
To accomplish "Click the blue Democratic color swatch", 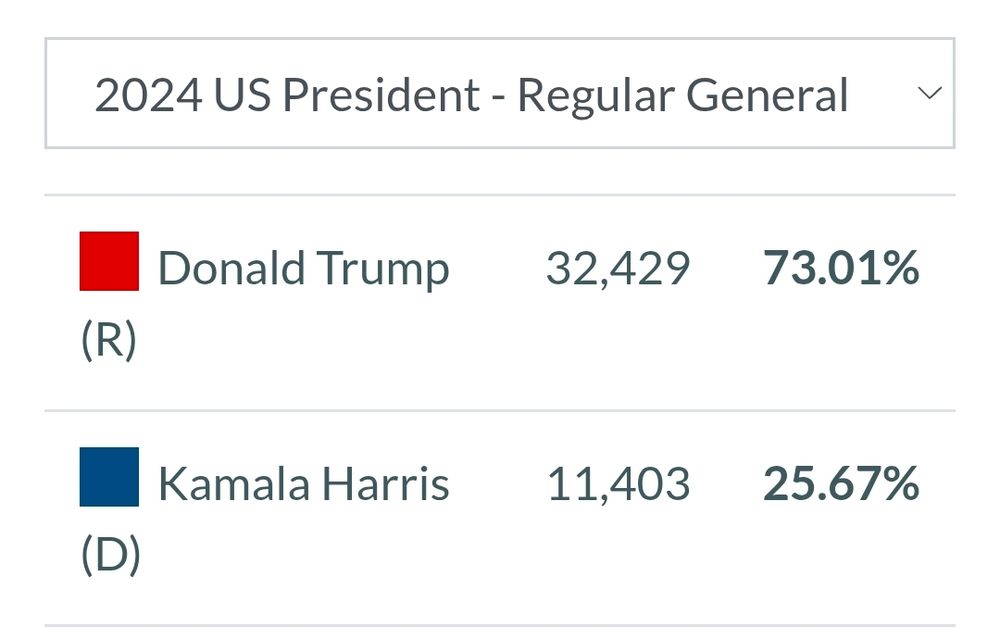I will [109, 477].
